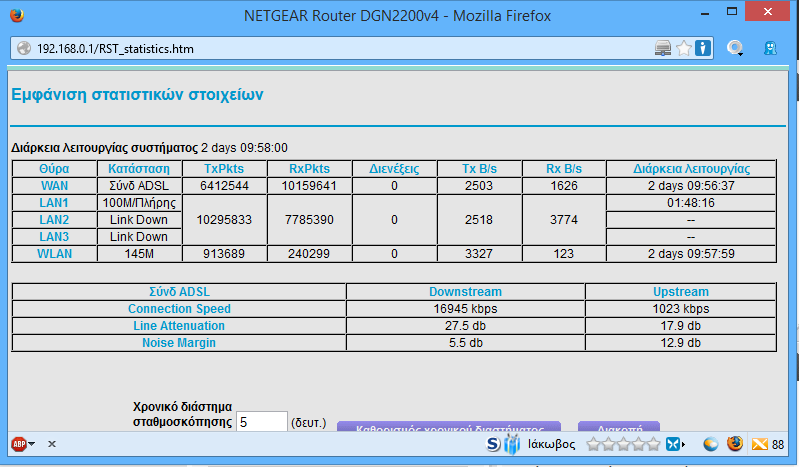
Task: Click the Connection Speed row label
Action: [179, 309]
